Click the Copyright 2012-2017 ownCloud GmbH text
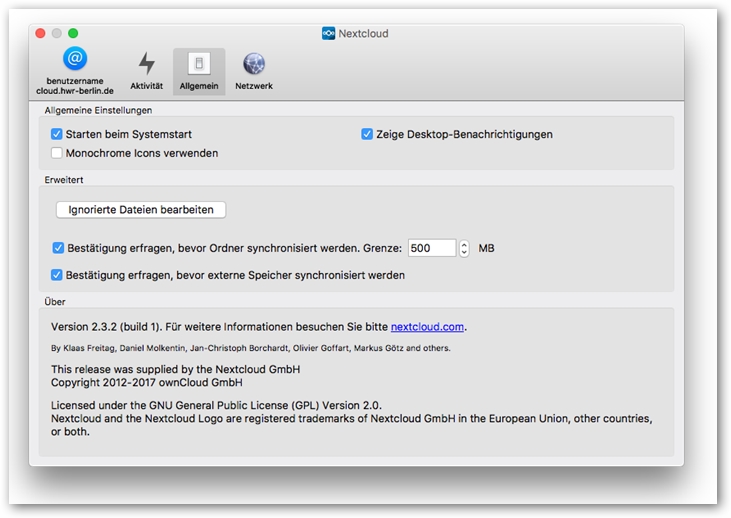 (147, 383)
